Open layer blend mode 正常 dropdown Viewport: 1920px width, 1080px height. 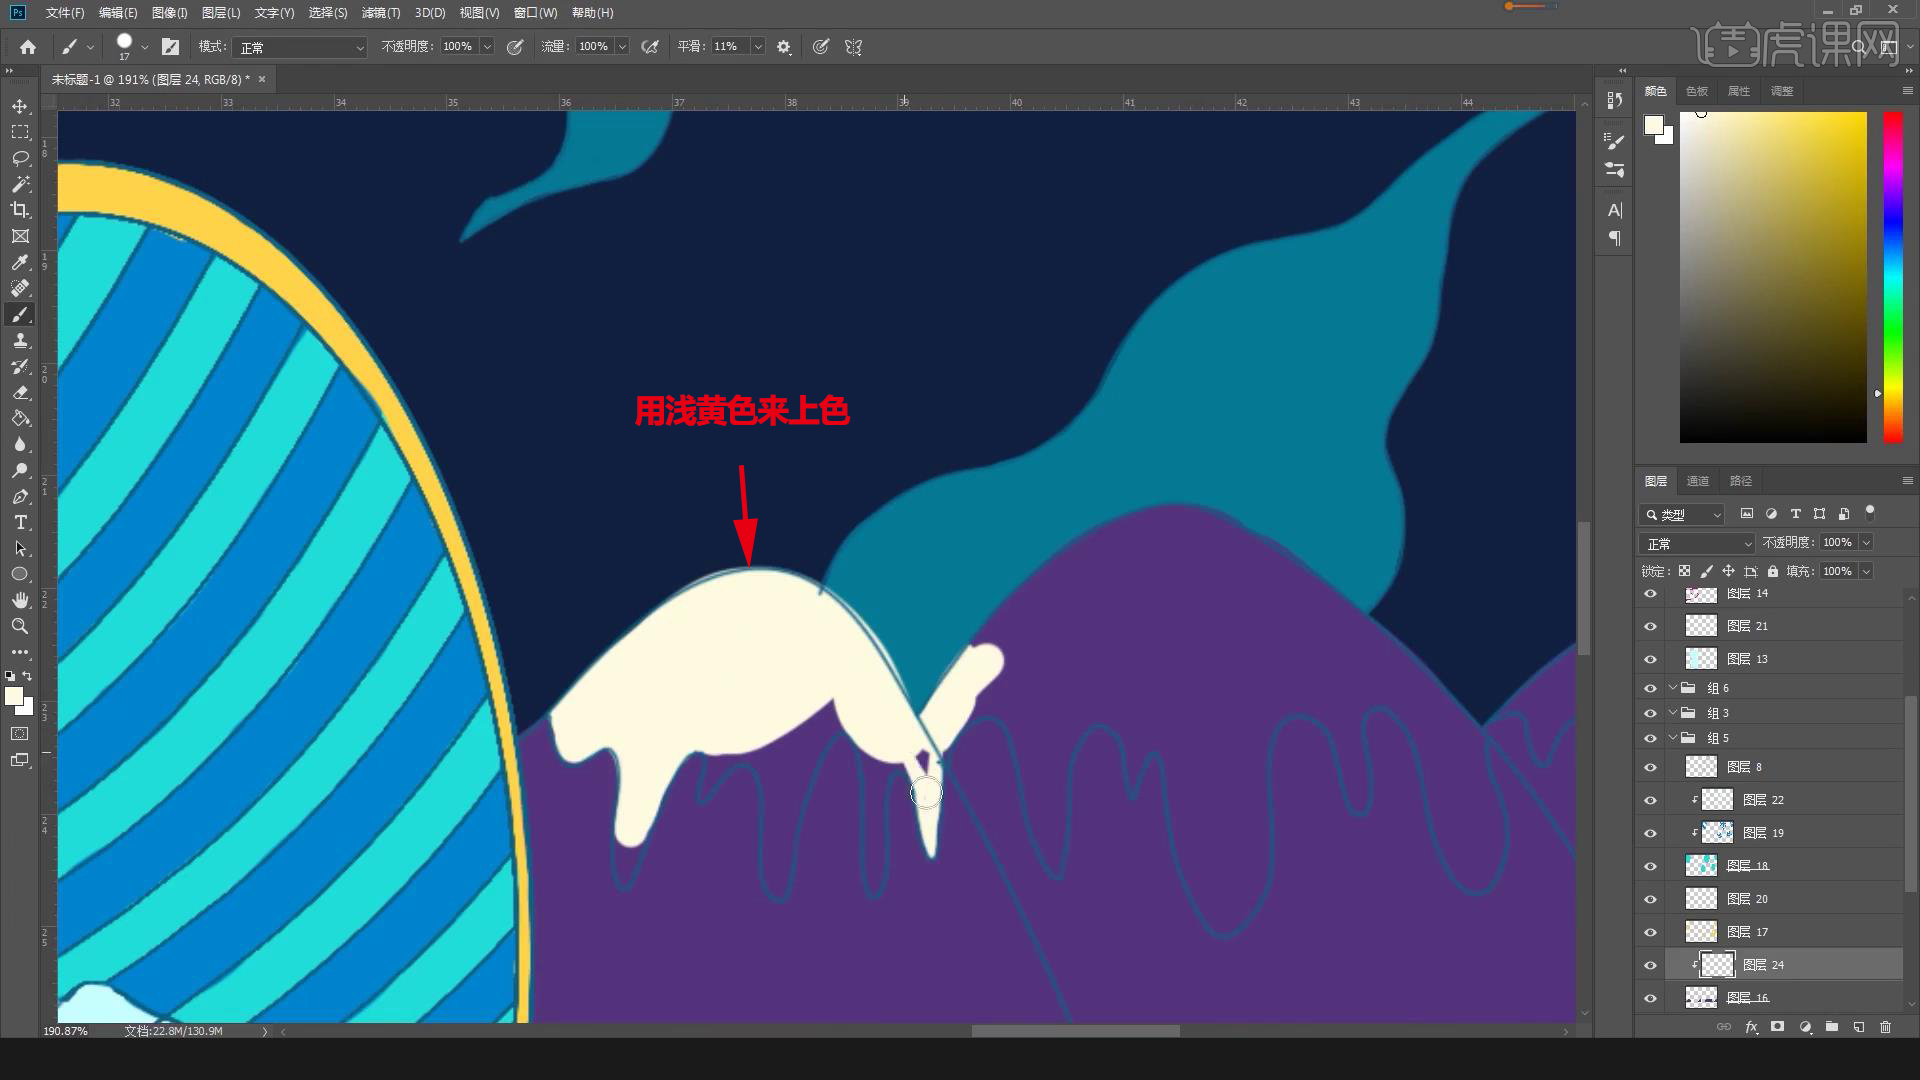click(1697, 543)
